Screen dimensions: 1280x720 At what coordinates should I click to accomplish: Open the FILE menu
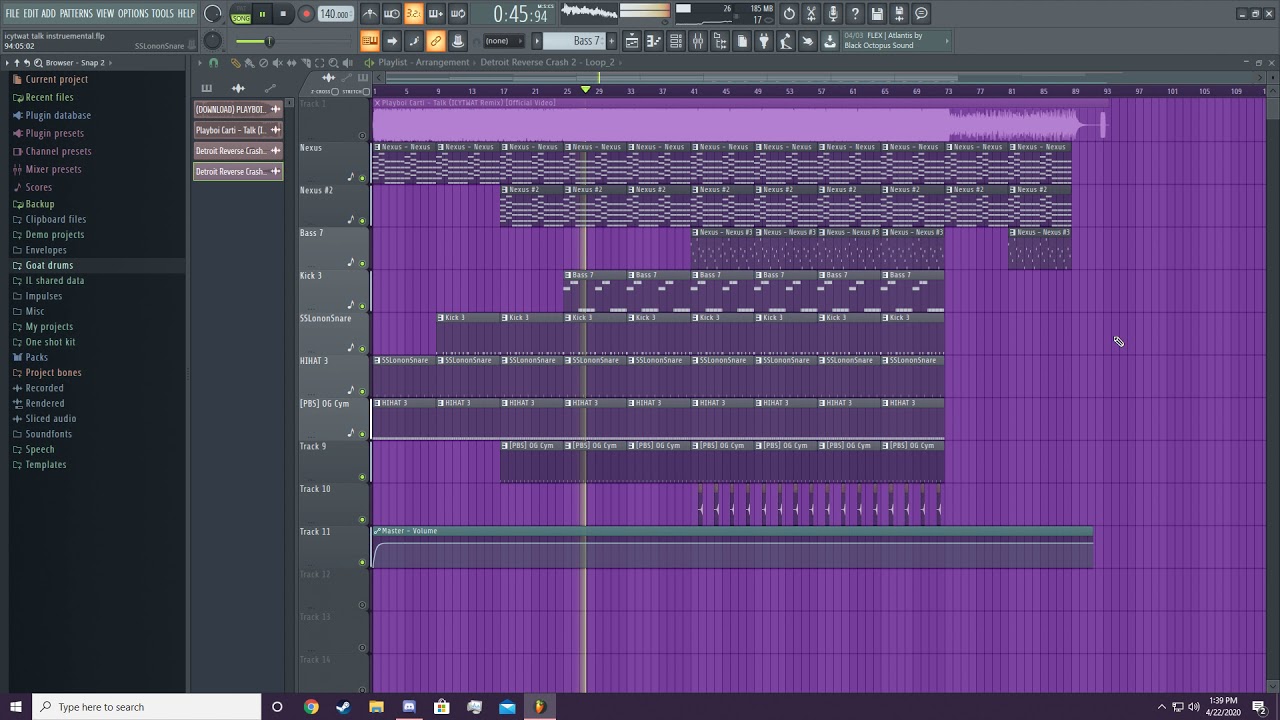coord(12,13)
